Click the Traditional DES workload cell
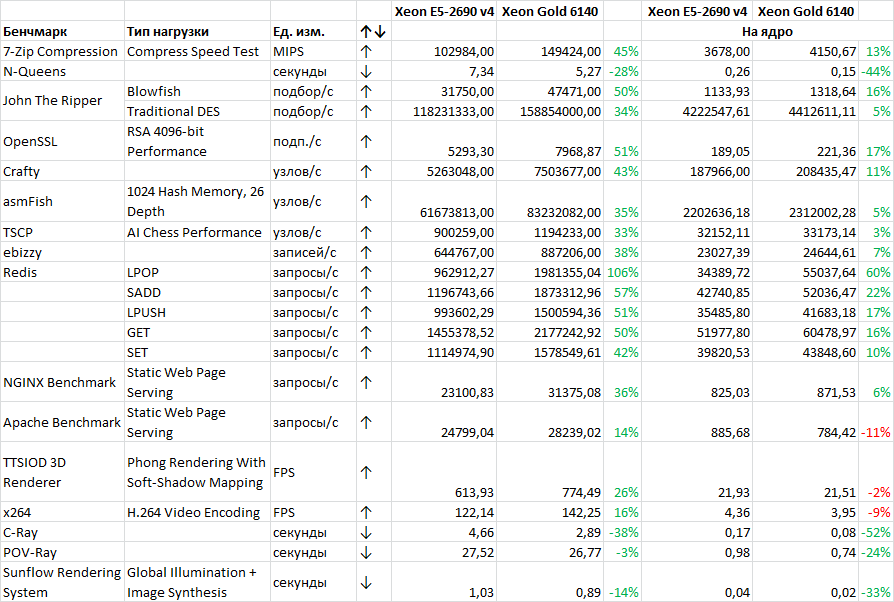The image size is (894, 602). point(197,111)
